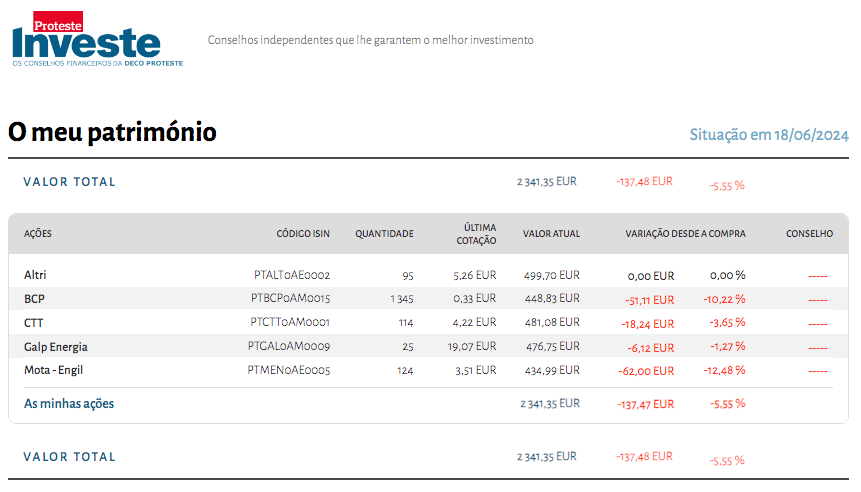Click the 'ÚLTIMA COTAÇÃO' column header
This screenshot has height=492, width=861.
click(x=477, y=234)
